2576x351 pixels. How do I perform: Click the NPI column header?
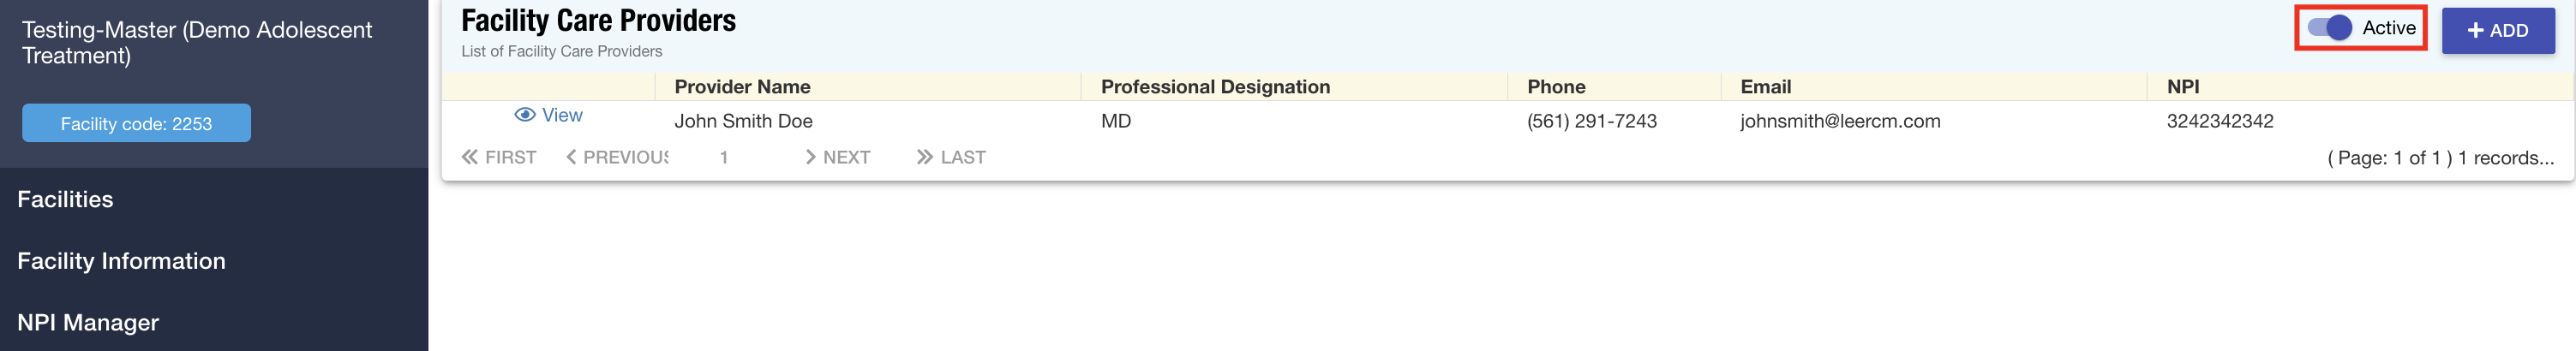(2182, 87)
